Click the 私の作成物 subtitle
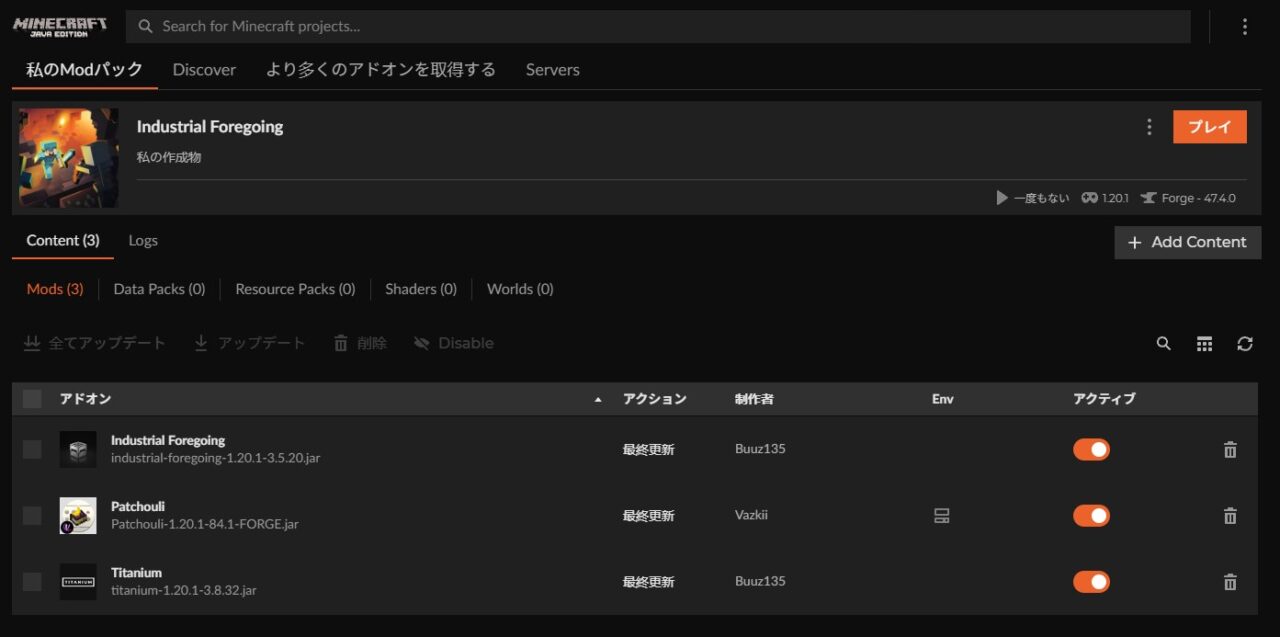 point(169,157)
